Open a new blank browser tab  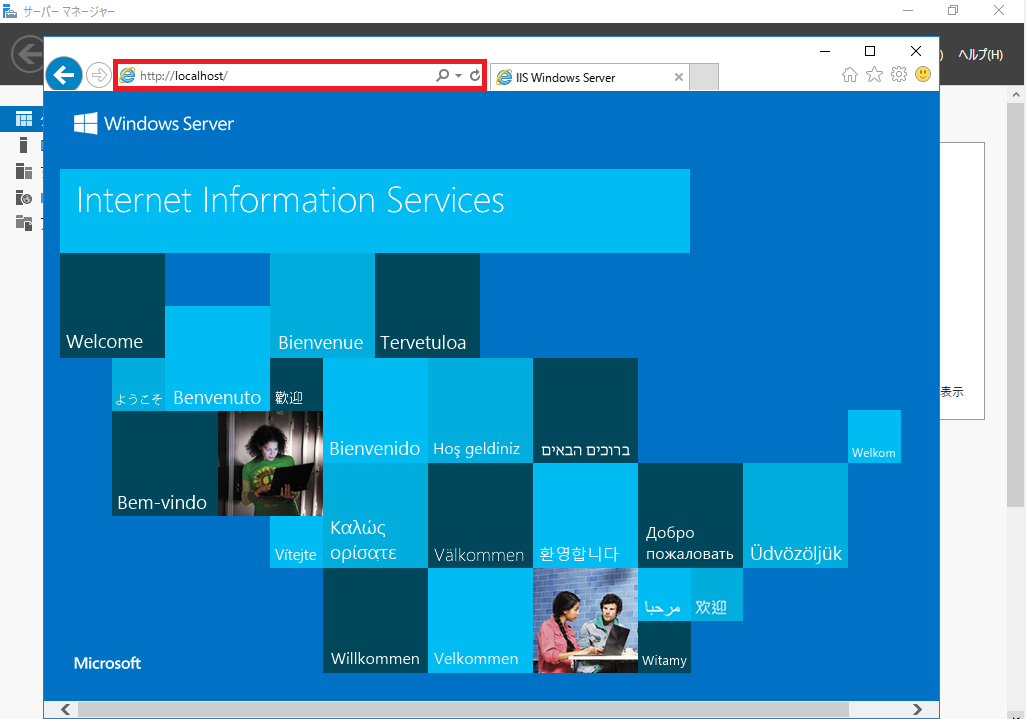click(704, 77)
